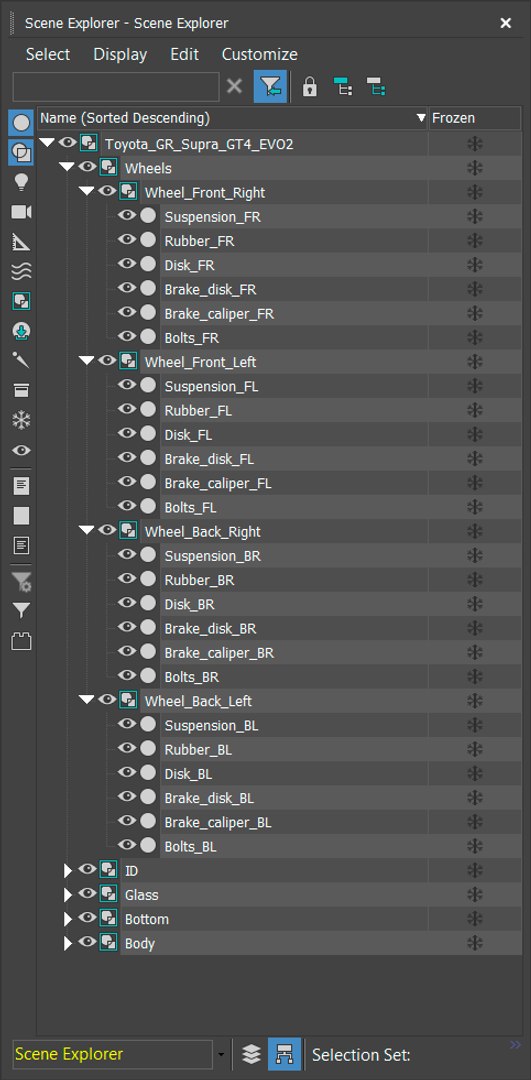Image resolution: width=531 pixels, height=1080 pixels.
Task: Select the Rubber_BR object
Action: tap(199, 580)
